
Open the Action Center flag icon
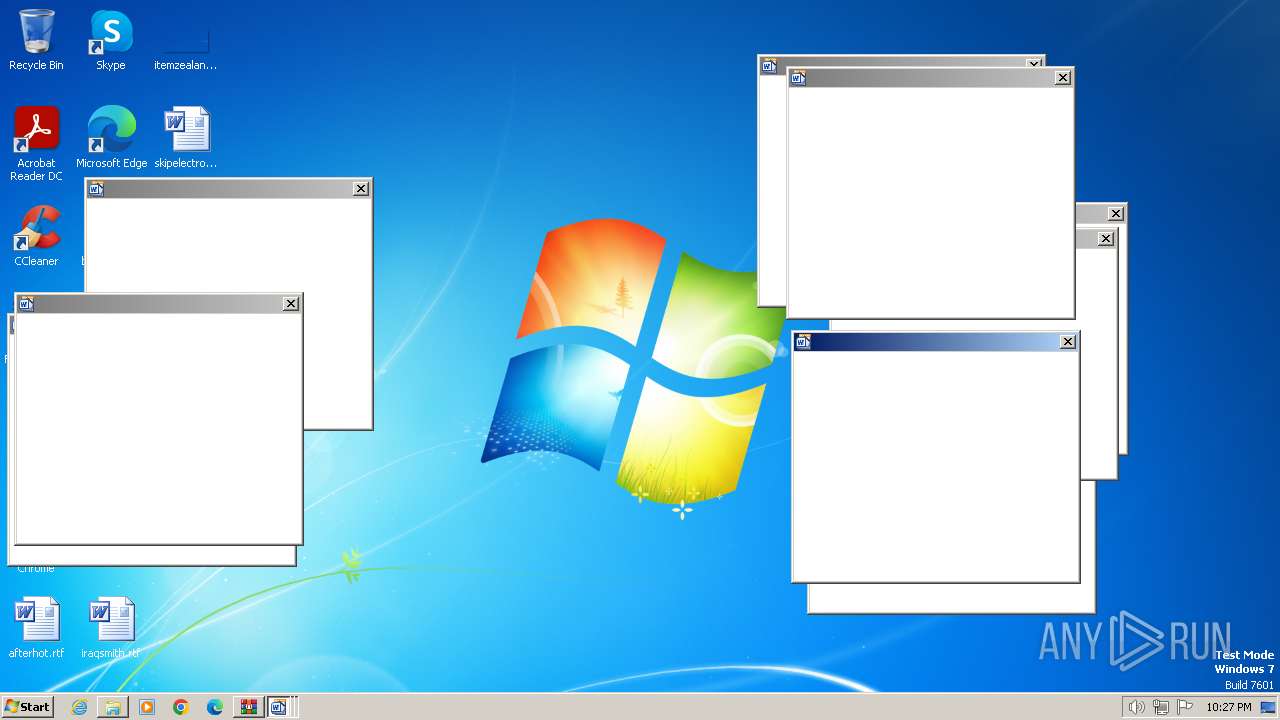[x=1185, y=707]
